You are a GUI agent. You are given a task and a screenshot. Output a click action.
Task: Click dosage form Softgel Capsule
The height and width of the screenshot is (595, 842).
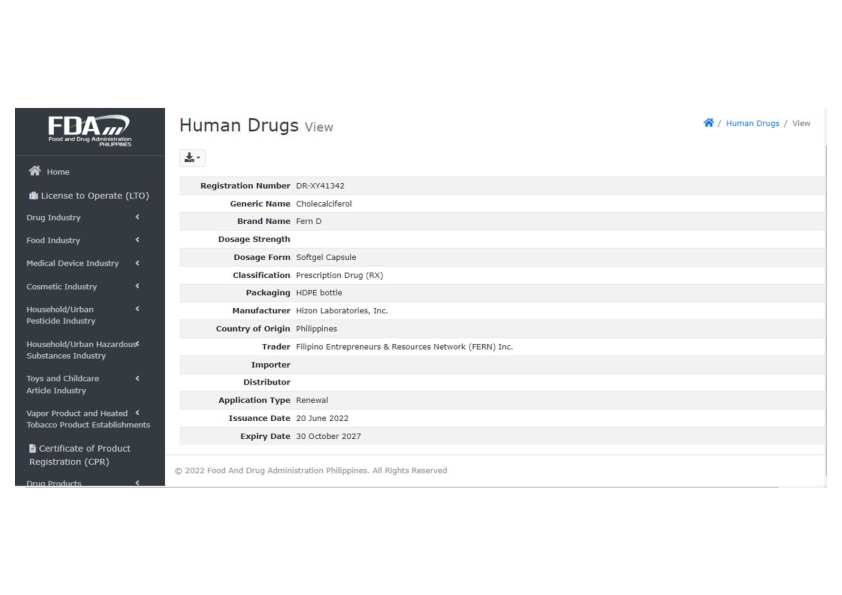coord(326,257)
